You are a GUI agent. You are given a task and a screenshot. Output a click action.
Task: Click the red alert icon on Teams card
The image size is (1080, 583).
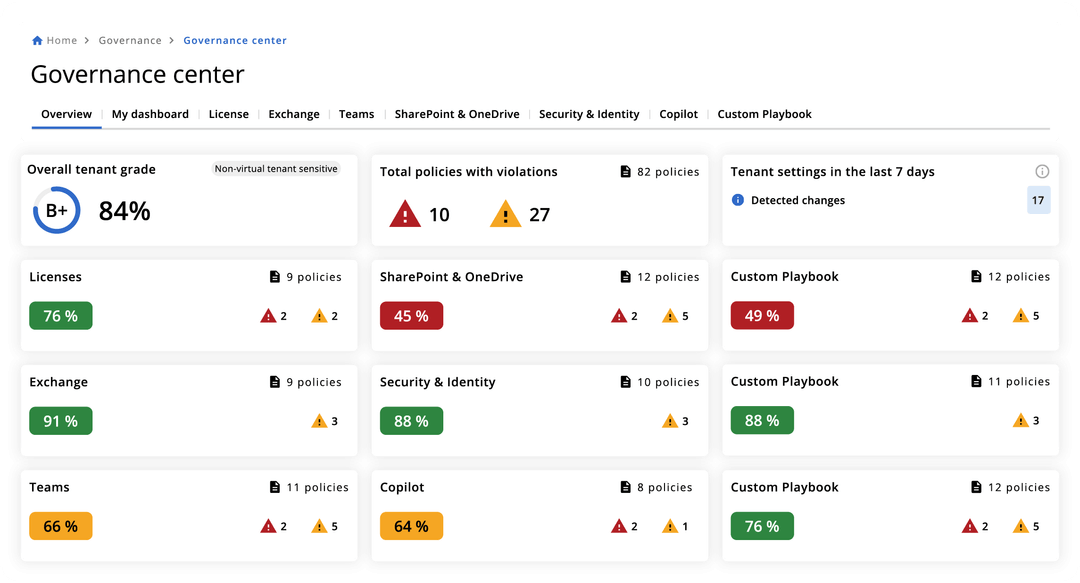[x=267, y=525]
